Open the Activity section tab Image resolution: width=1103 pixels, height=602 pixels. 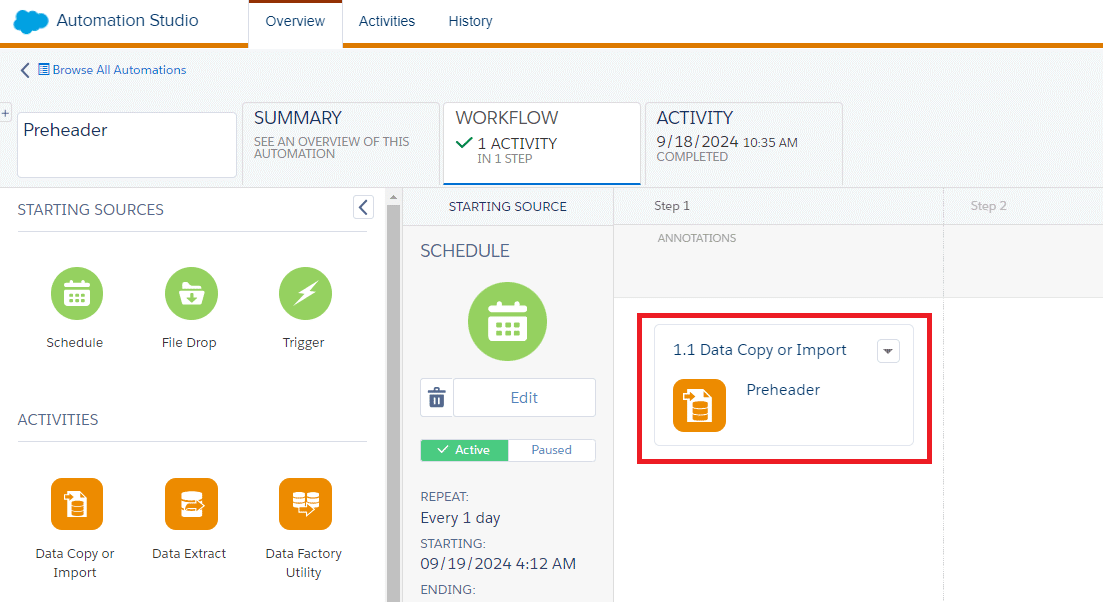pyautogui.click(x=744, y=143)
